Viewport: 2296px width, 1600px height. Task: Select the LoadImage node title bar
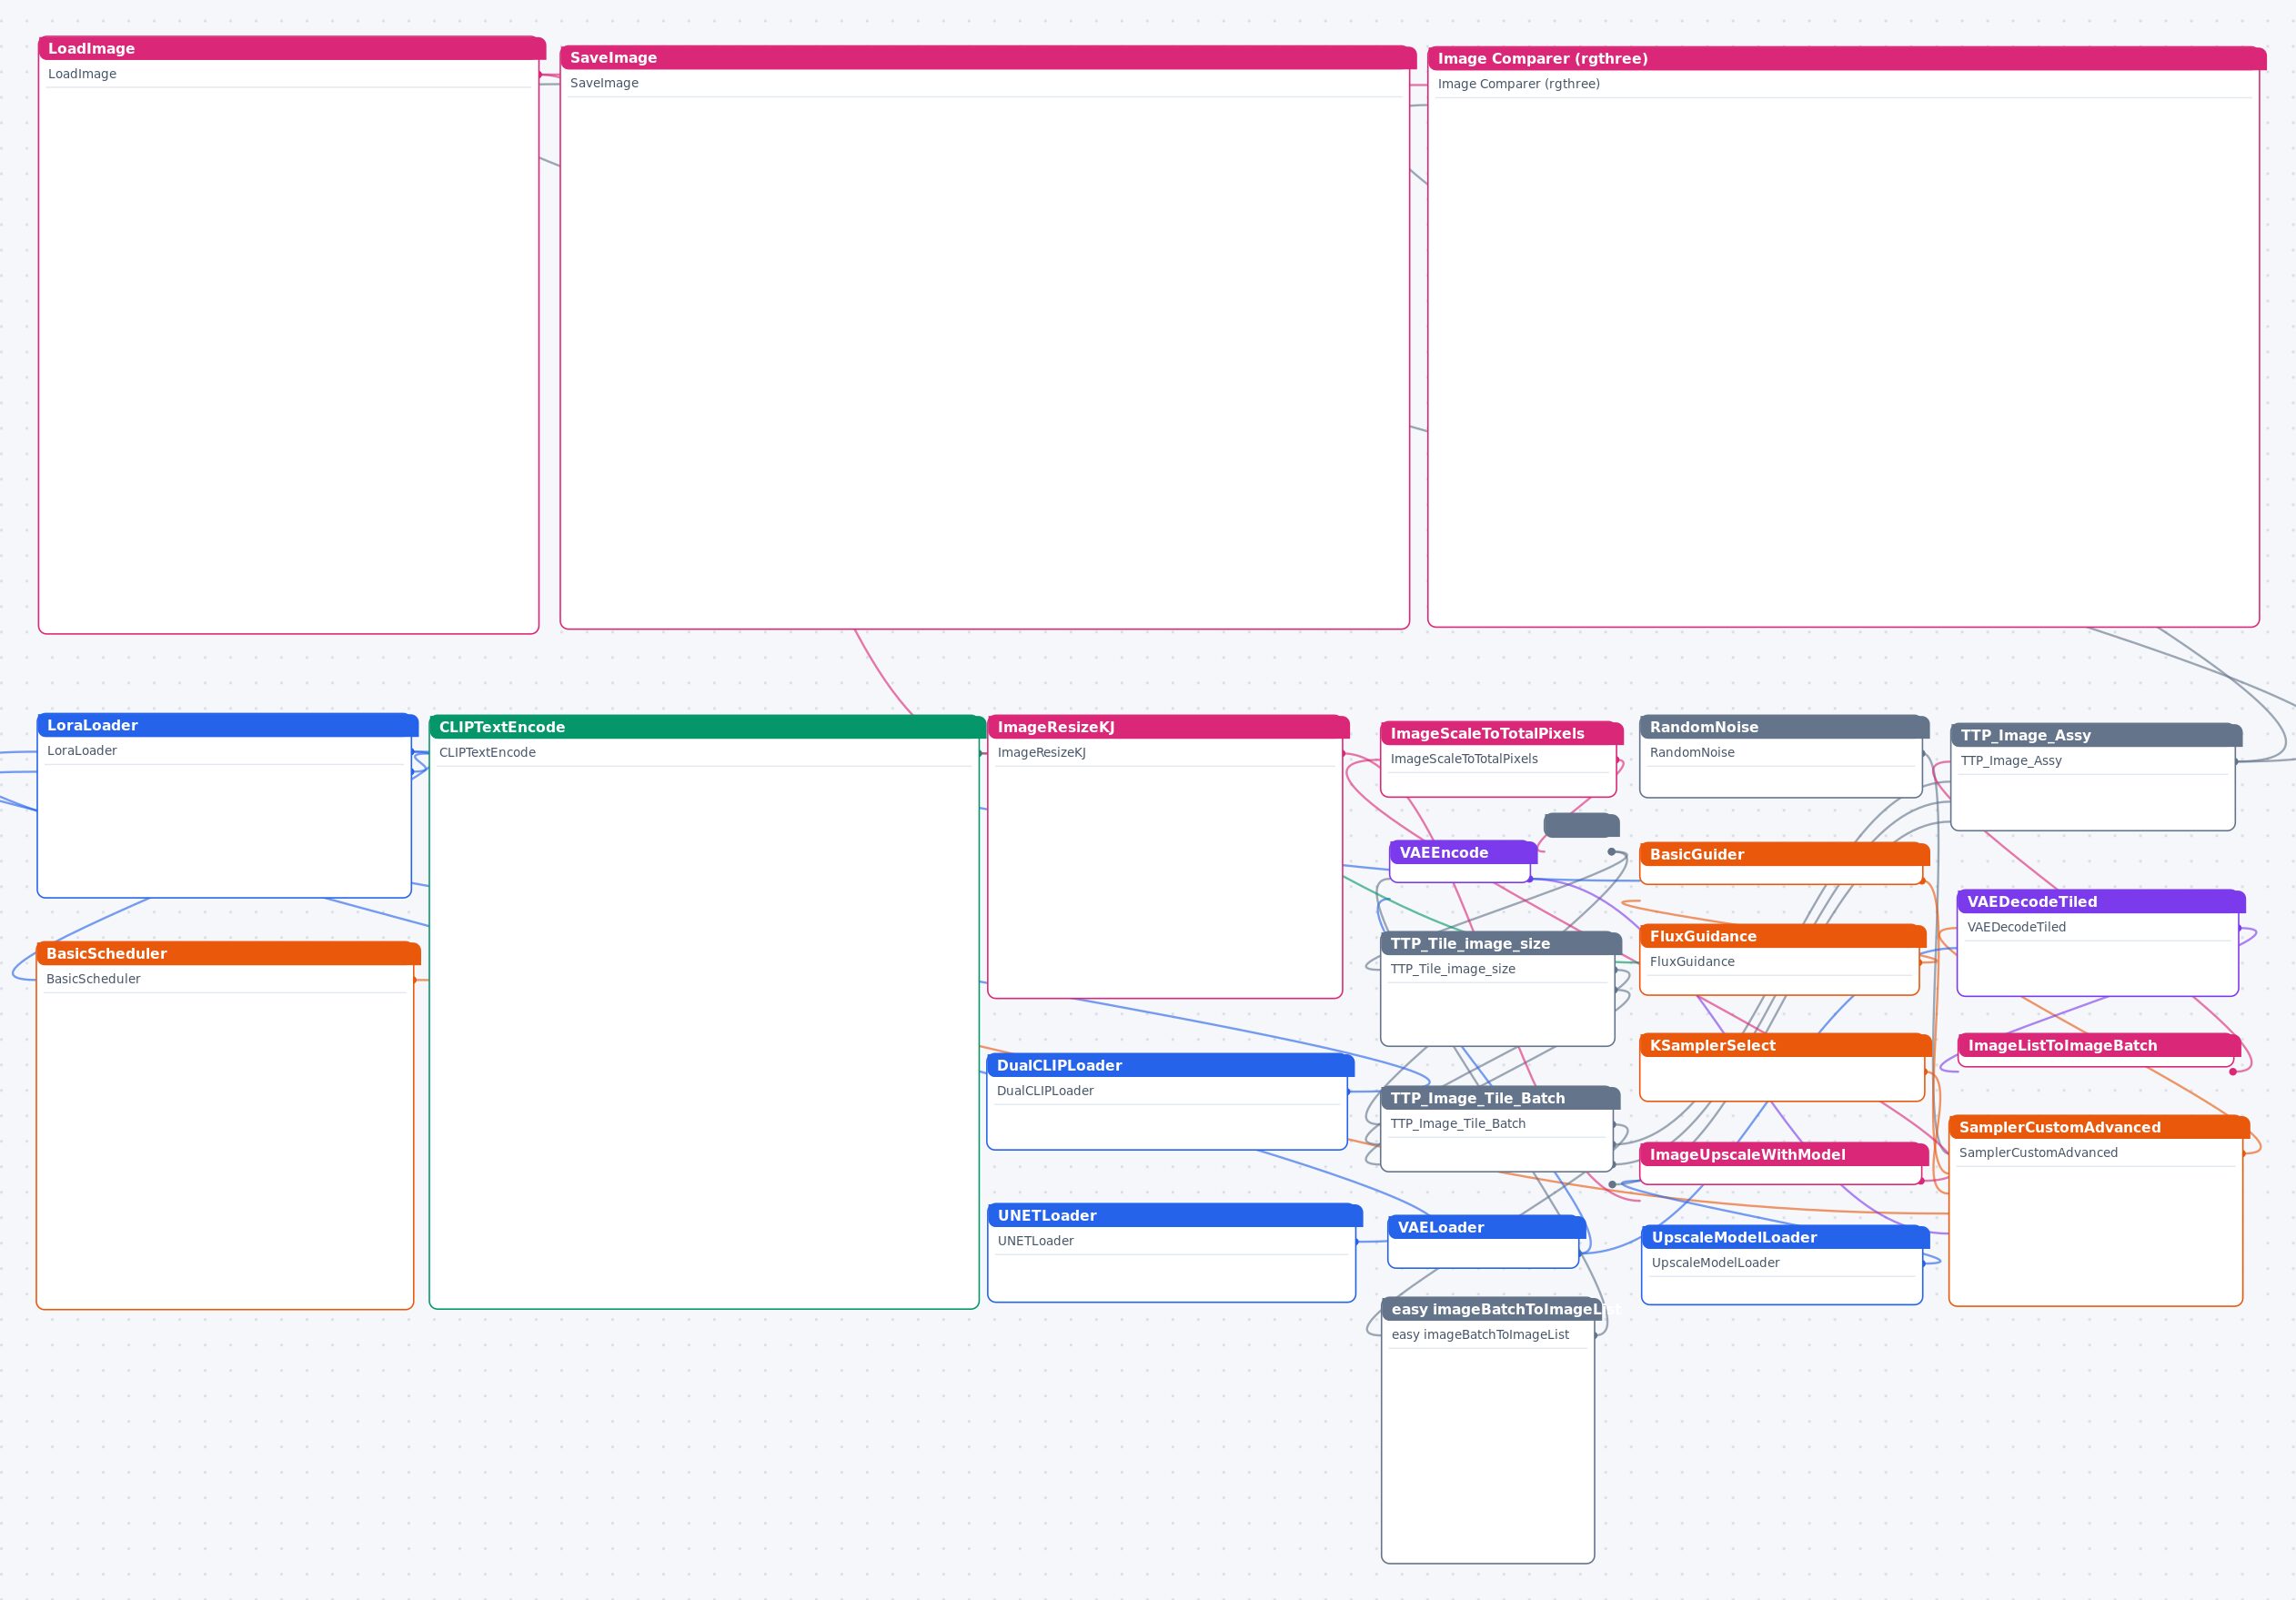[291, 48]
